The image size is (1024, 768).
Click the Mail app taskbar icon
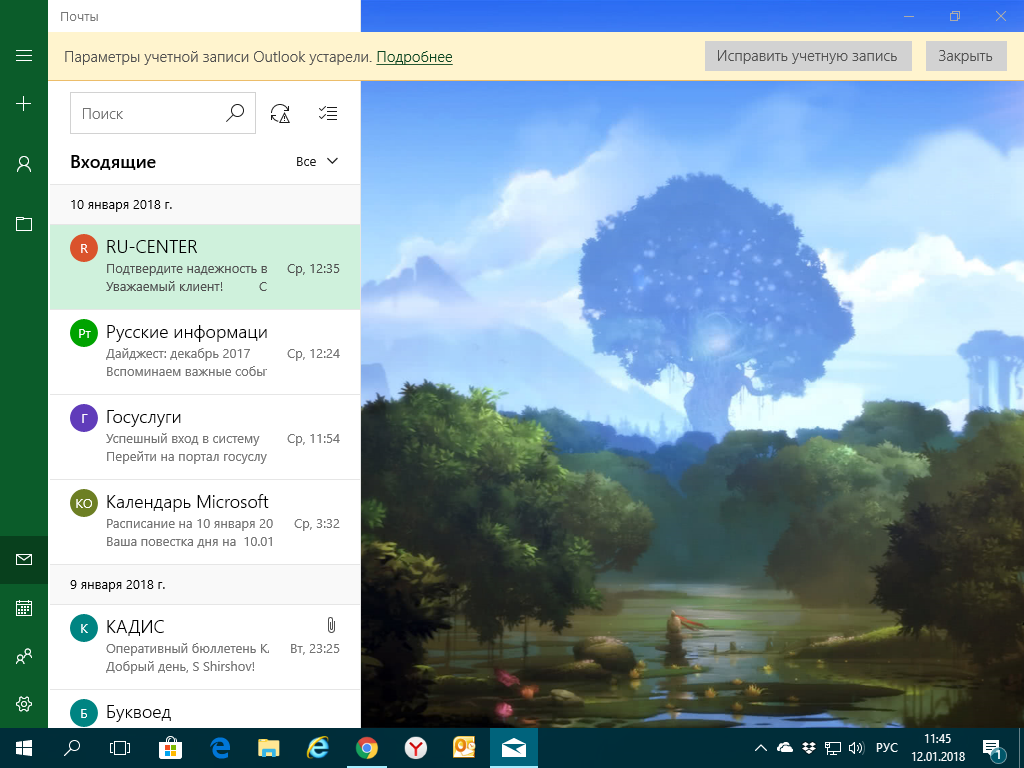click(x=513, y=748)
